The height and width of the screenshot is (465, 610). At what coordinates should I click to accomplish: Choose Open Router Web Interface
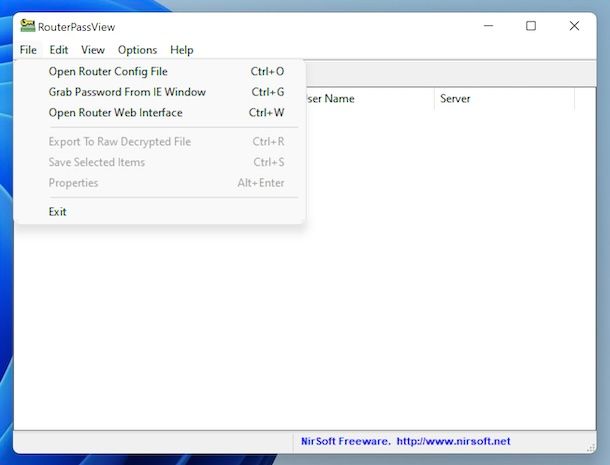click(x=160, y=113)
